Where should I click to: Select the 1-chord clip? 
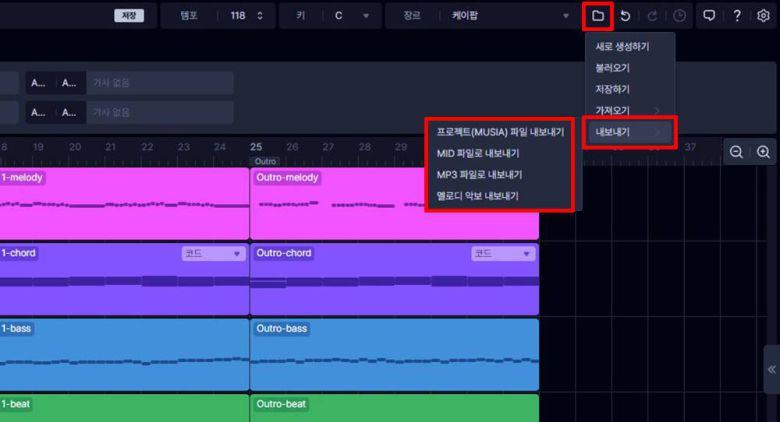point(124,279)
